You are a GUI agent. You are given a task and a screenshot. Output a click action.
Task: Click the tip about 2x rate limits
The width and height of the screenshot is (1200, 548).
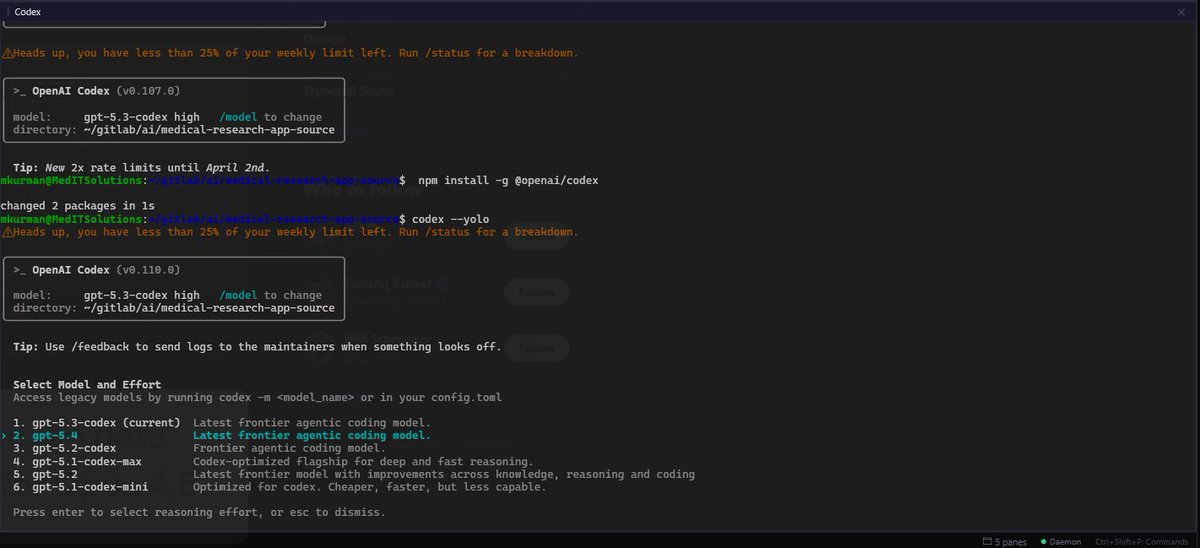click(x=141, y=167)
